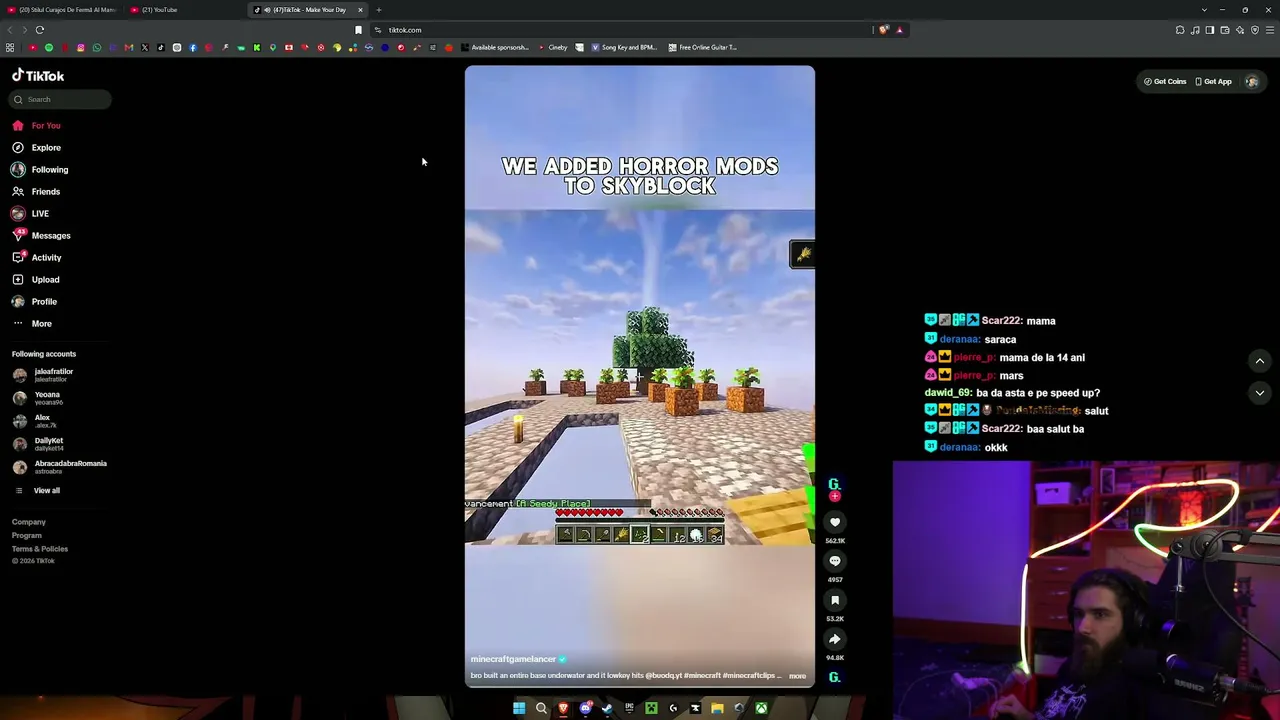Viewport: 1280px width, 720px height.
Task: Reload the page in the browser
Action: [x=40, y=30]
